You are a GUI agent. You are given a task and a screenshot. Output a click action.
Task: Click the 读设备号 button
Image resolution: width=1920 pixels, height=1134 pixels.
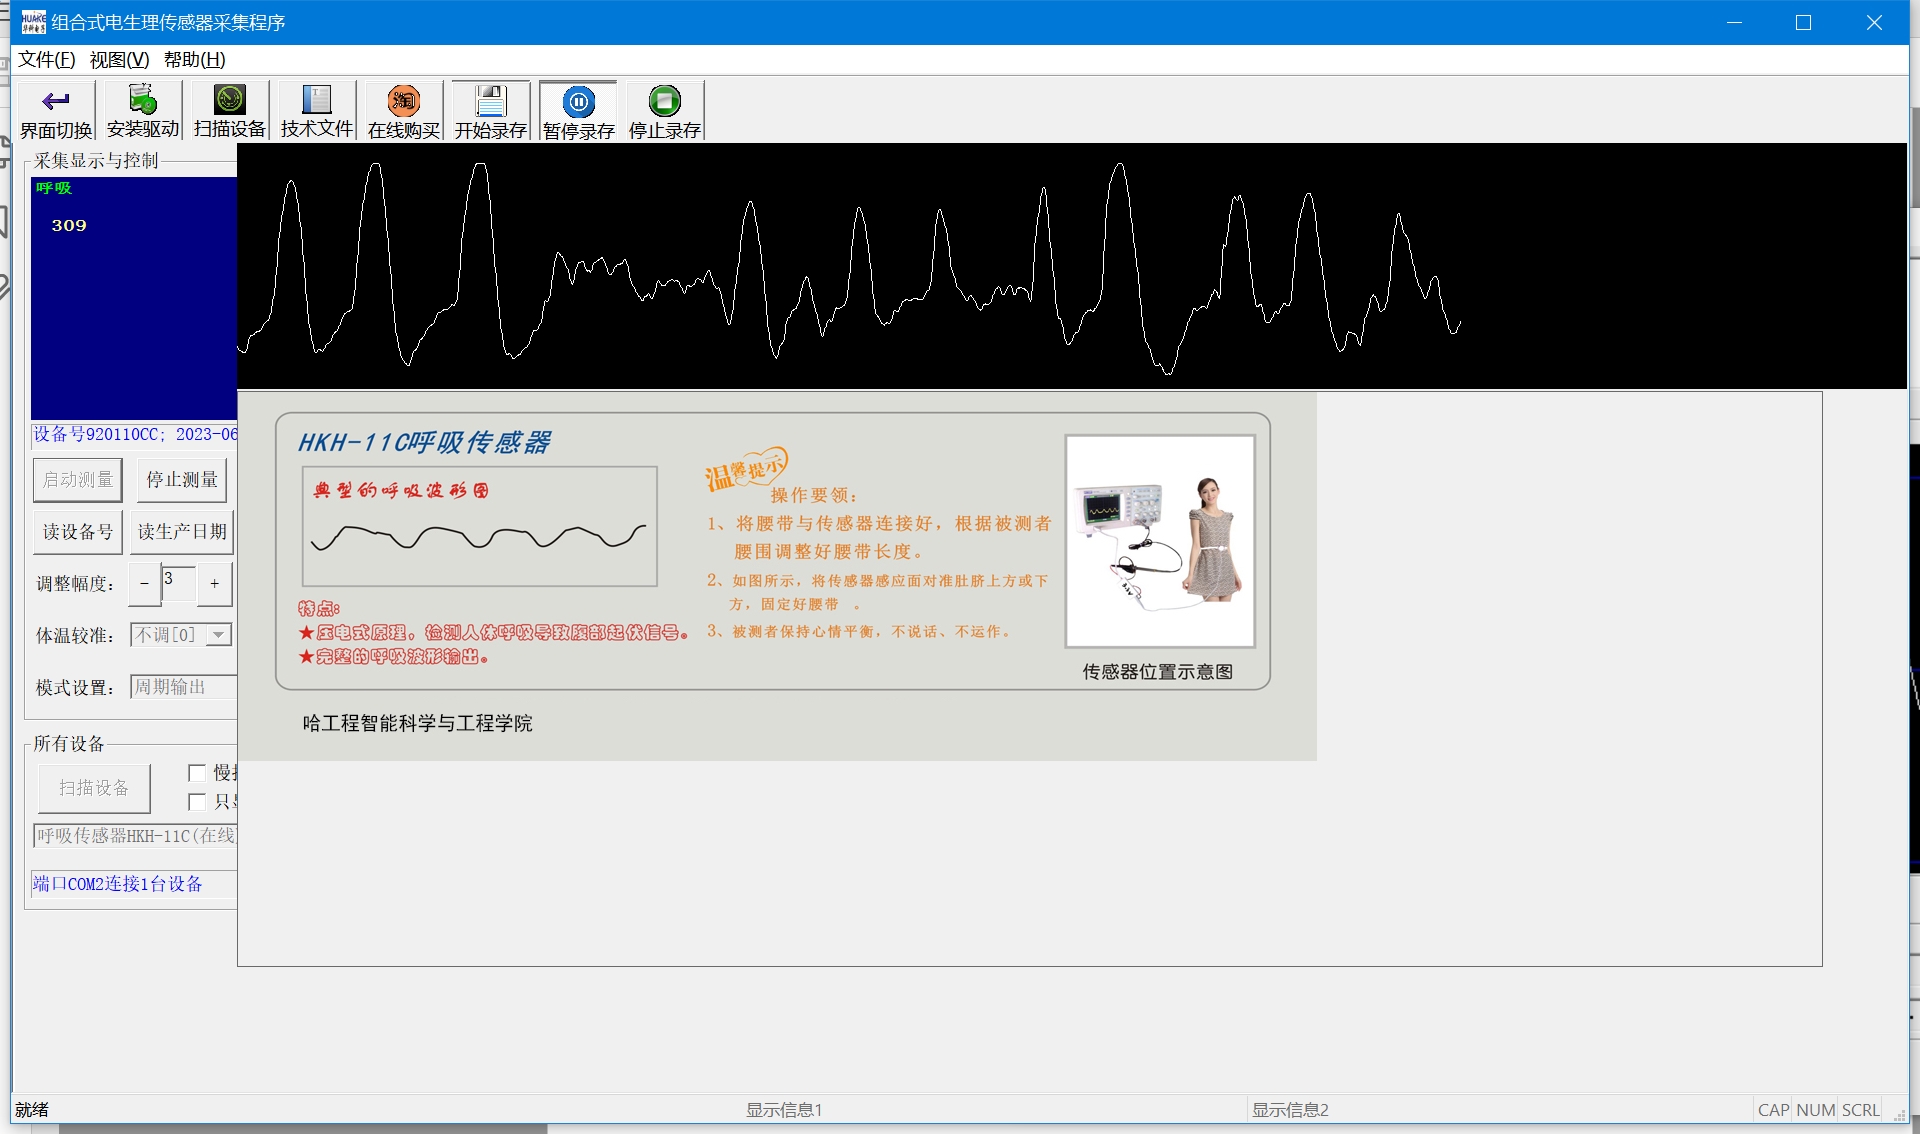[x=78, y=532]
